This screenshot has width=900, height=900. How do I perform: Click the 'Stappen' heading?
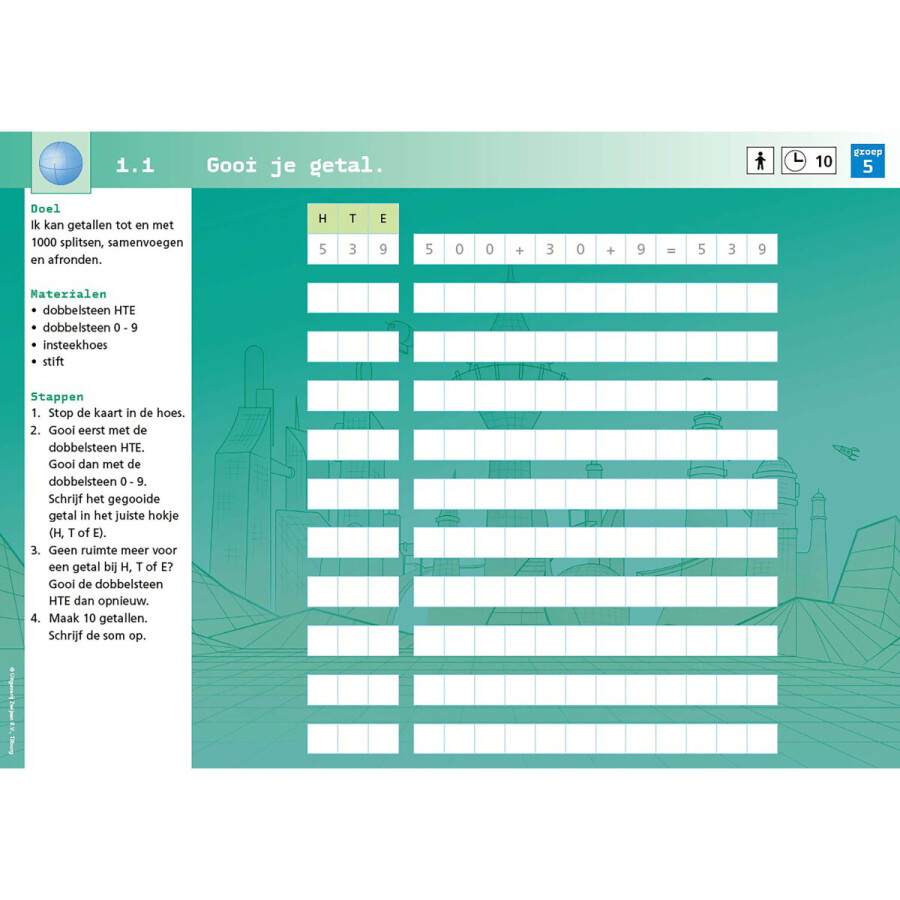click(x=57, y=396)
